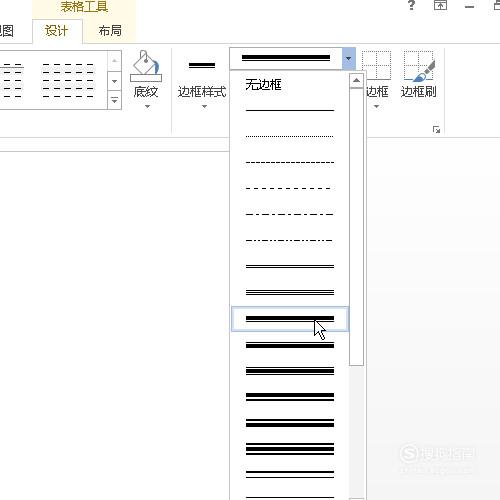
Task: Click the line style list scrollbar thumb
Action: tap(356, 227)
